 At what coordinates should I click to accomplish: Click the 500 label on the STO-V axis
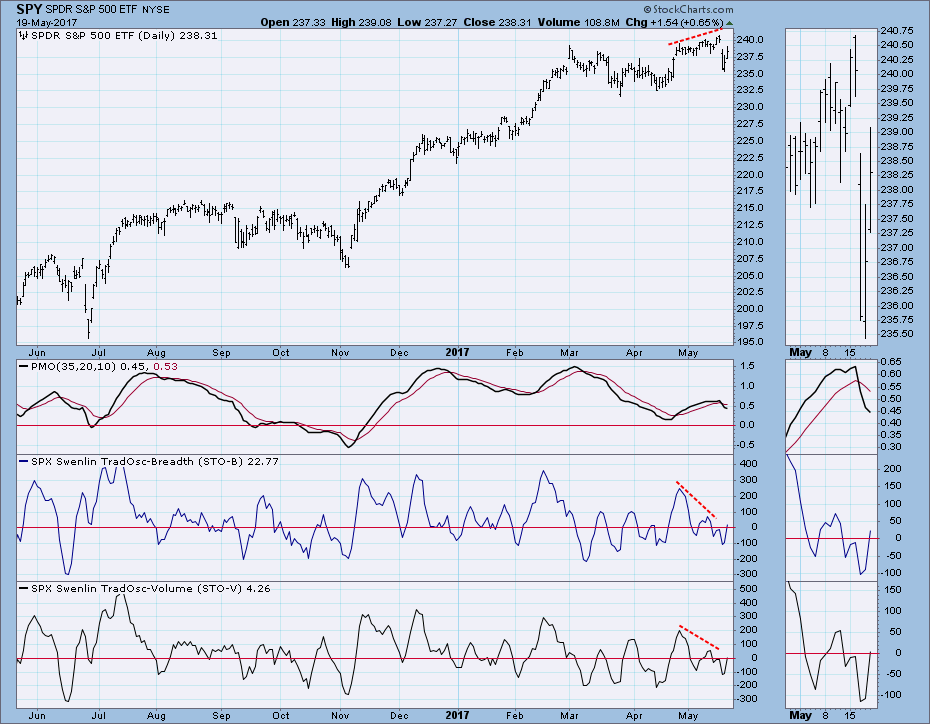pyautogui.click(x=749, y=589)
